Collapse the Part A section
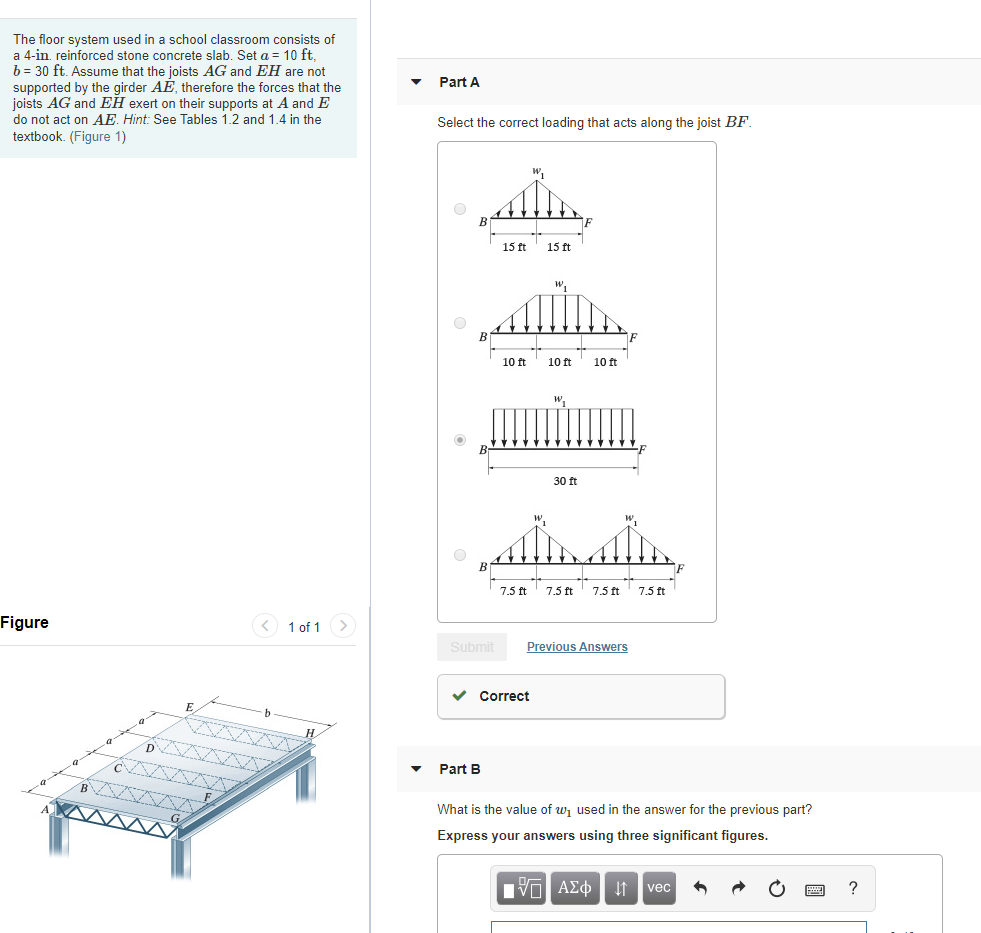981x933 pixels. [416, 82]
